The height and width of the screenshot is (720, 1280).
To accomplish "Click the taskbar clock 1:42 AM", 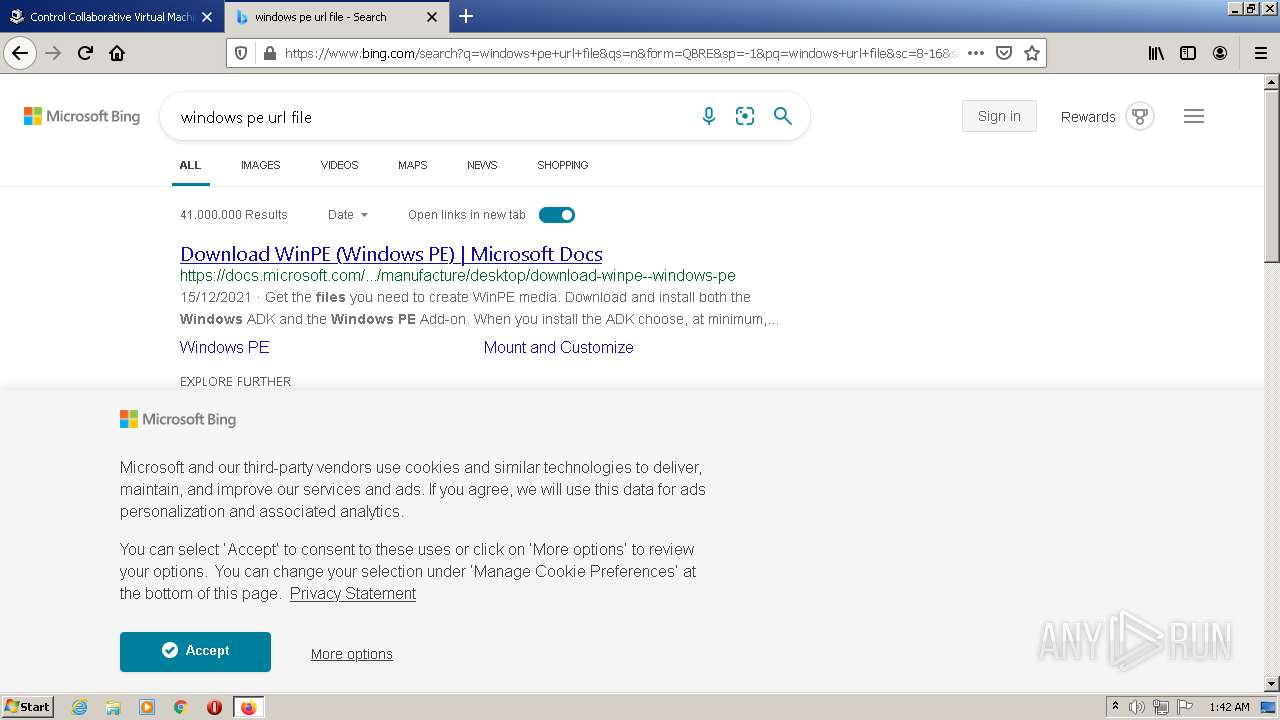I will click(1229, 707).
